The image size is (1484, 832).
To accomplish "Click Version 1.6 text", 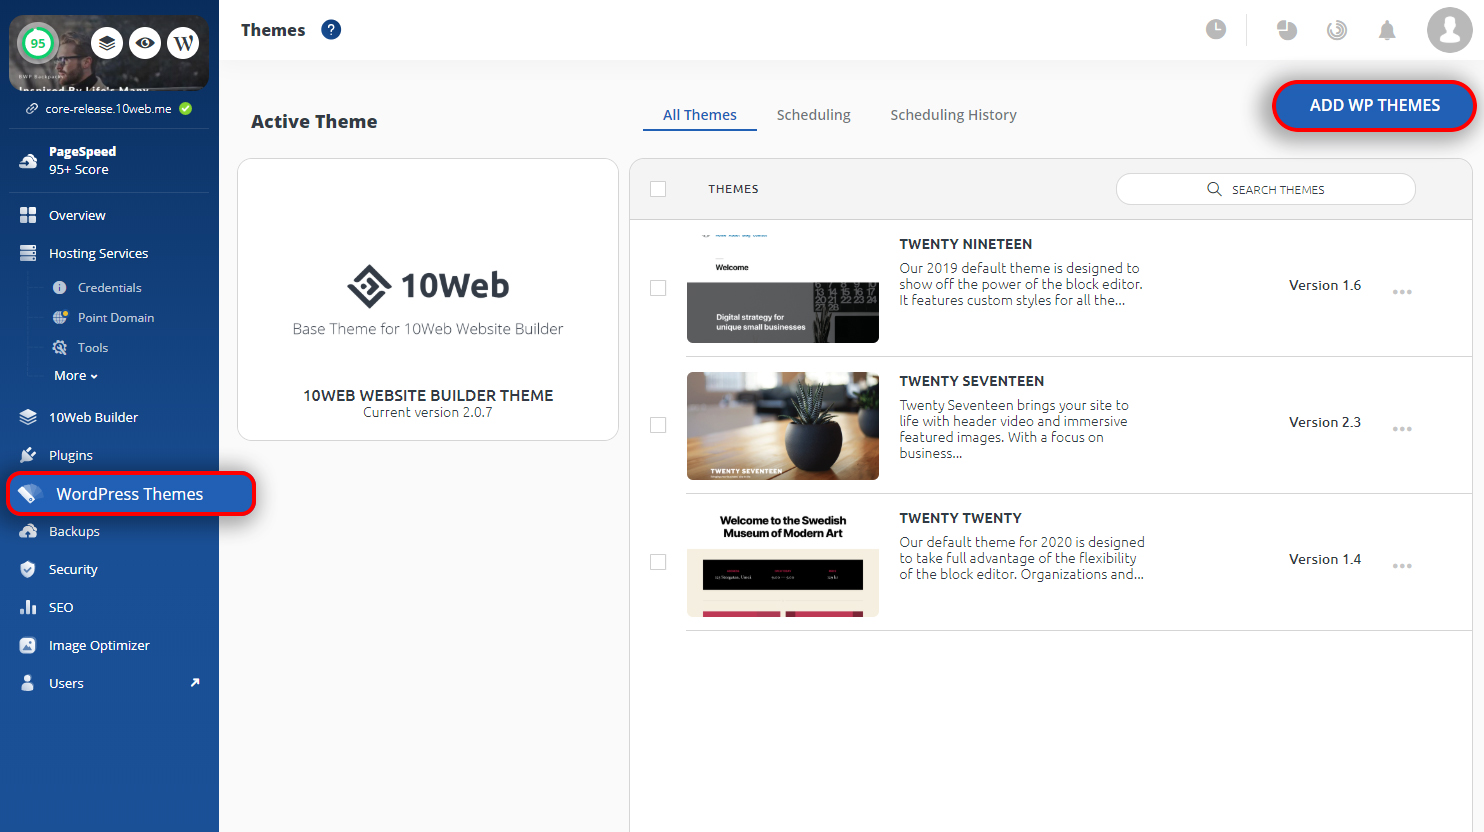I will [x=1325, y=285].
